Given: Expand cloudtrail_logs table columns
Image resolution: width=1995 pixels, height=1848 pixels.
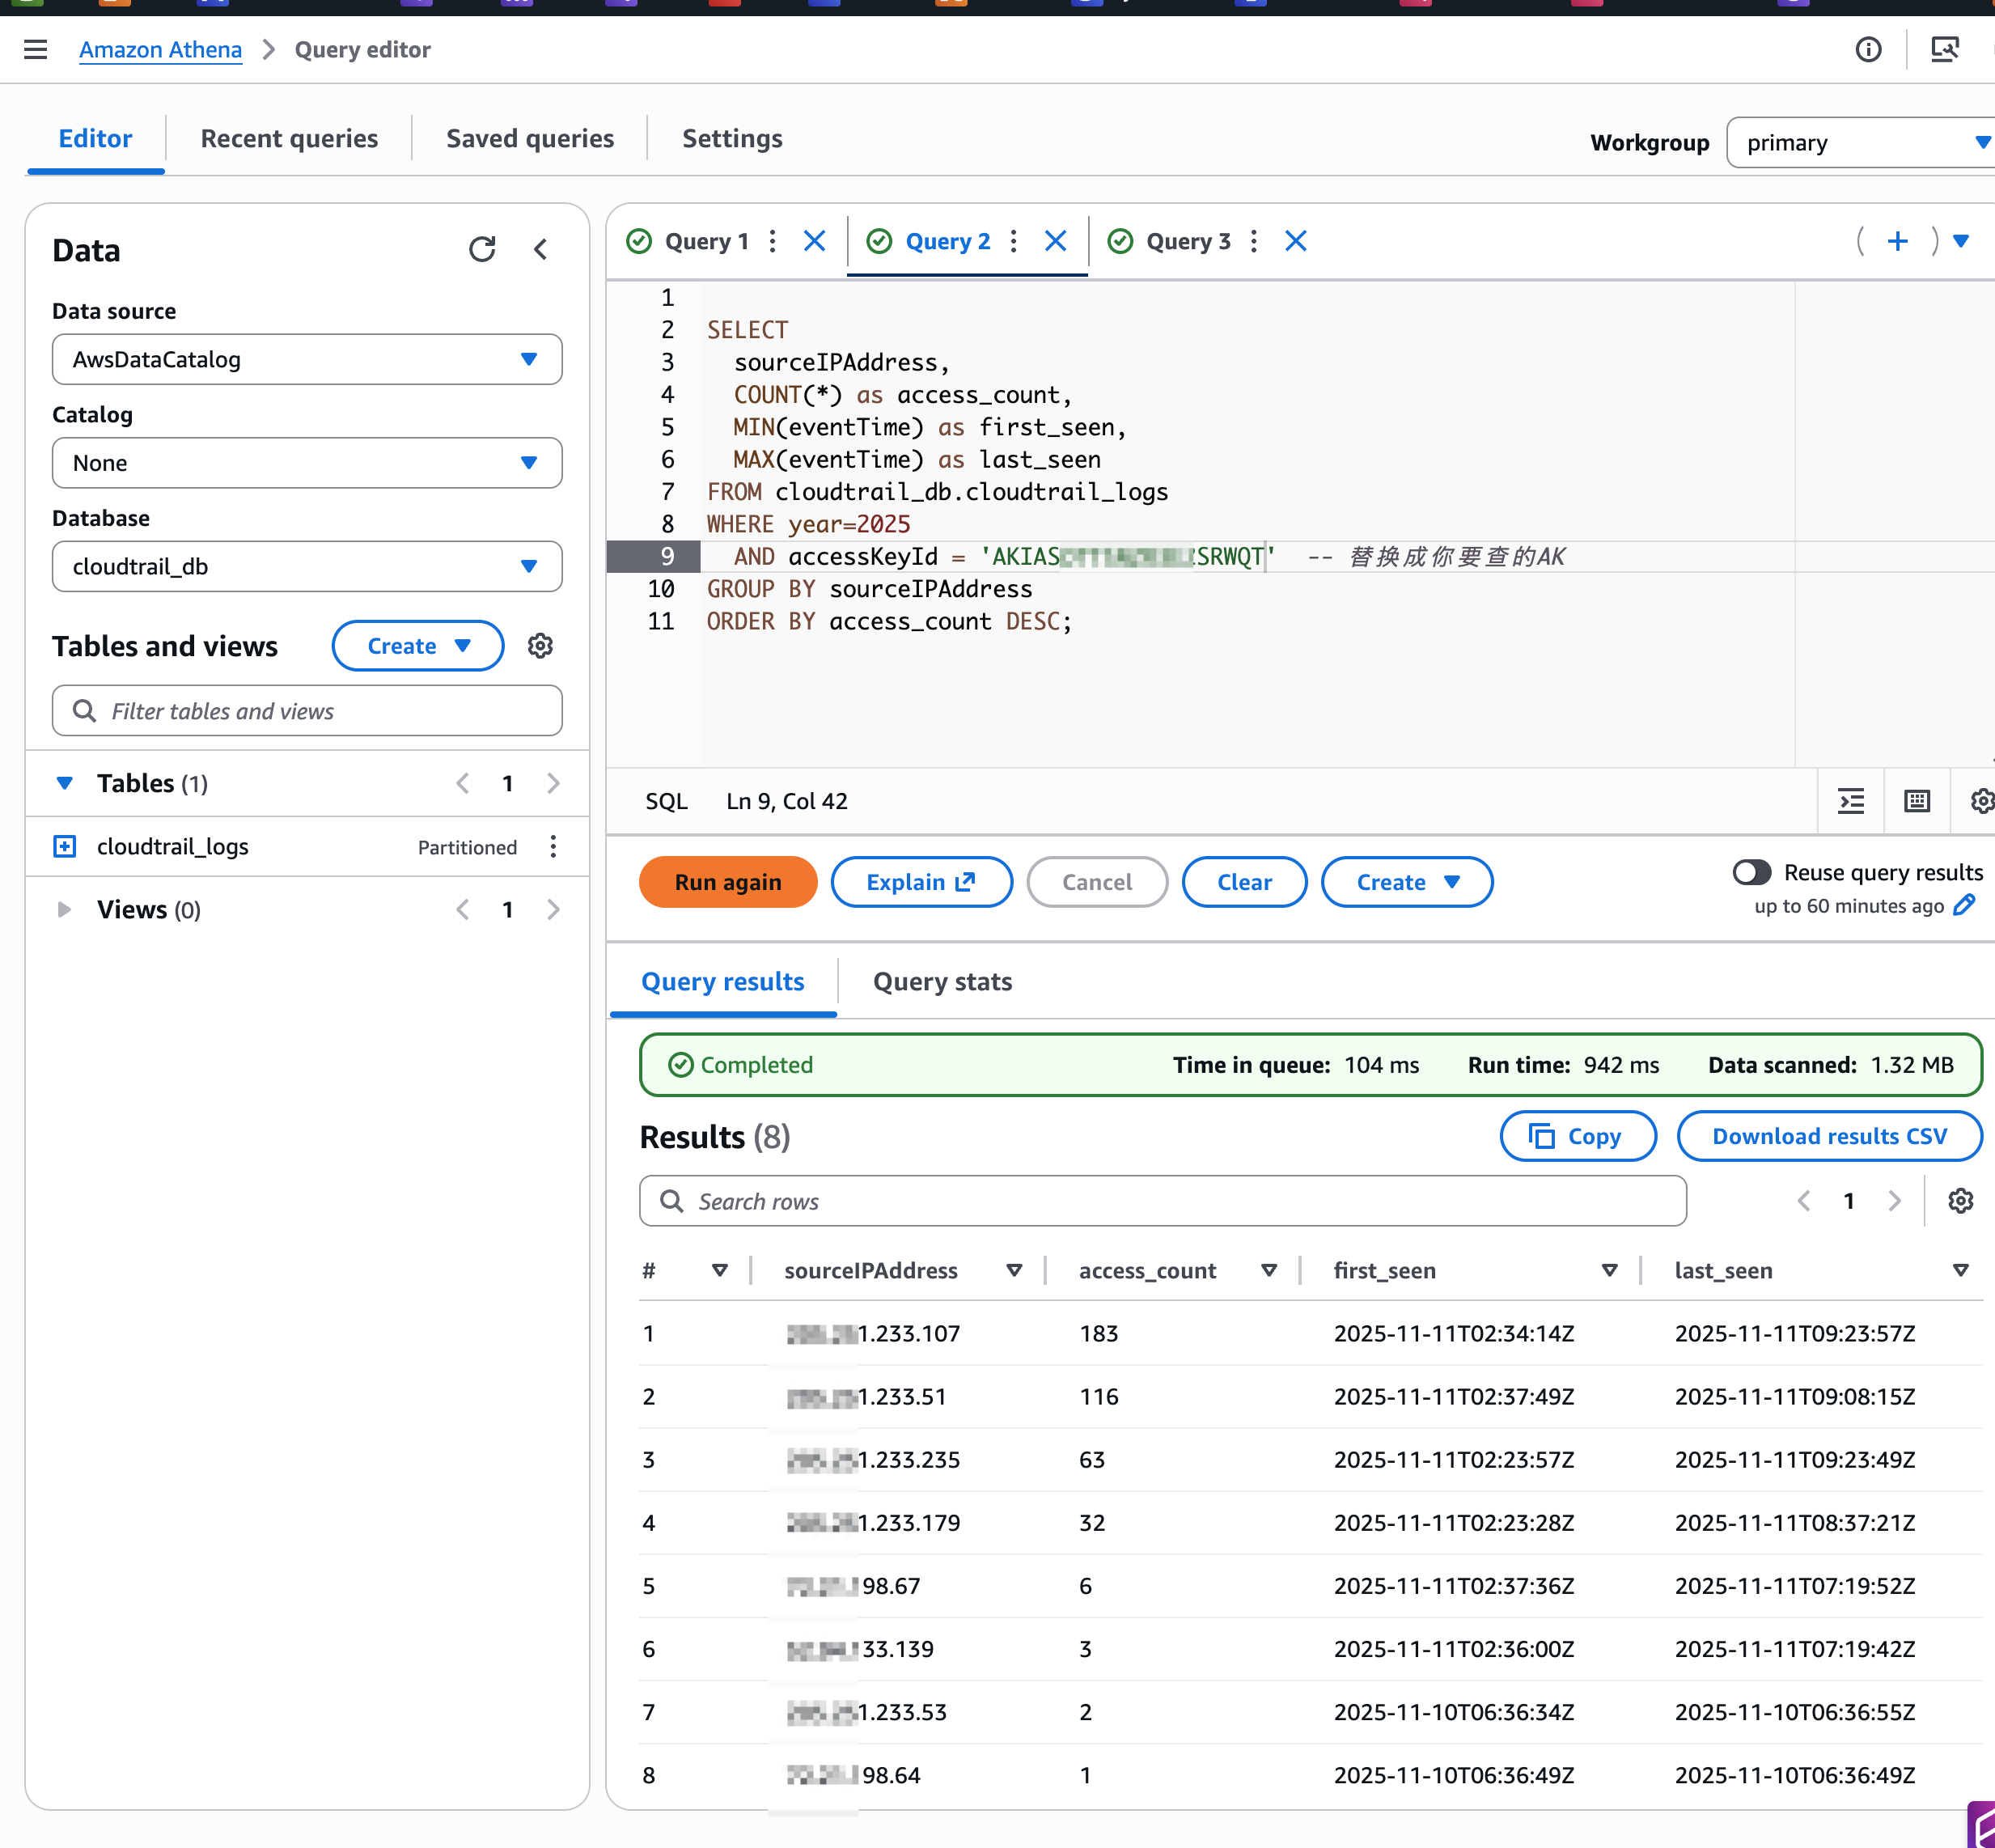Looking at the screenshot, I should (64, 847).
